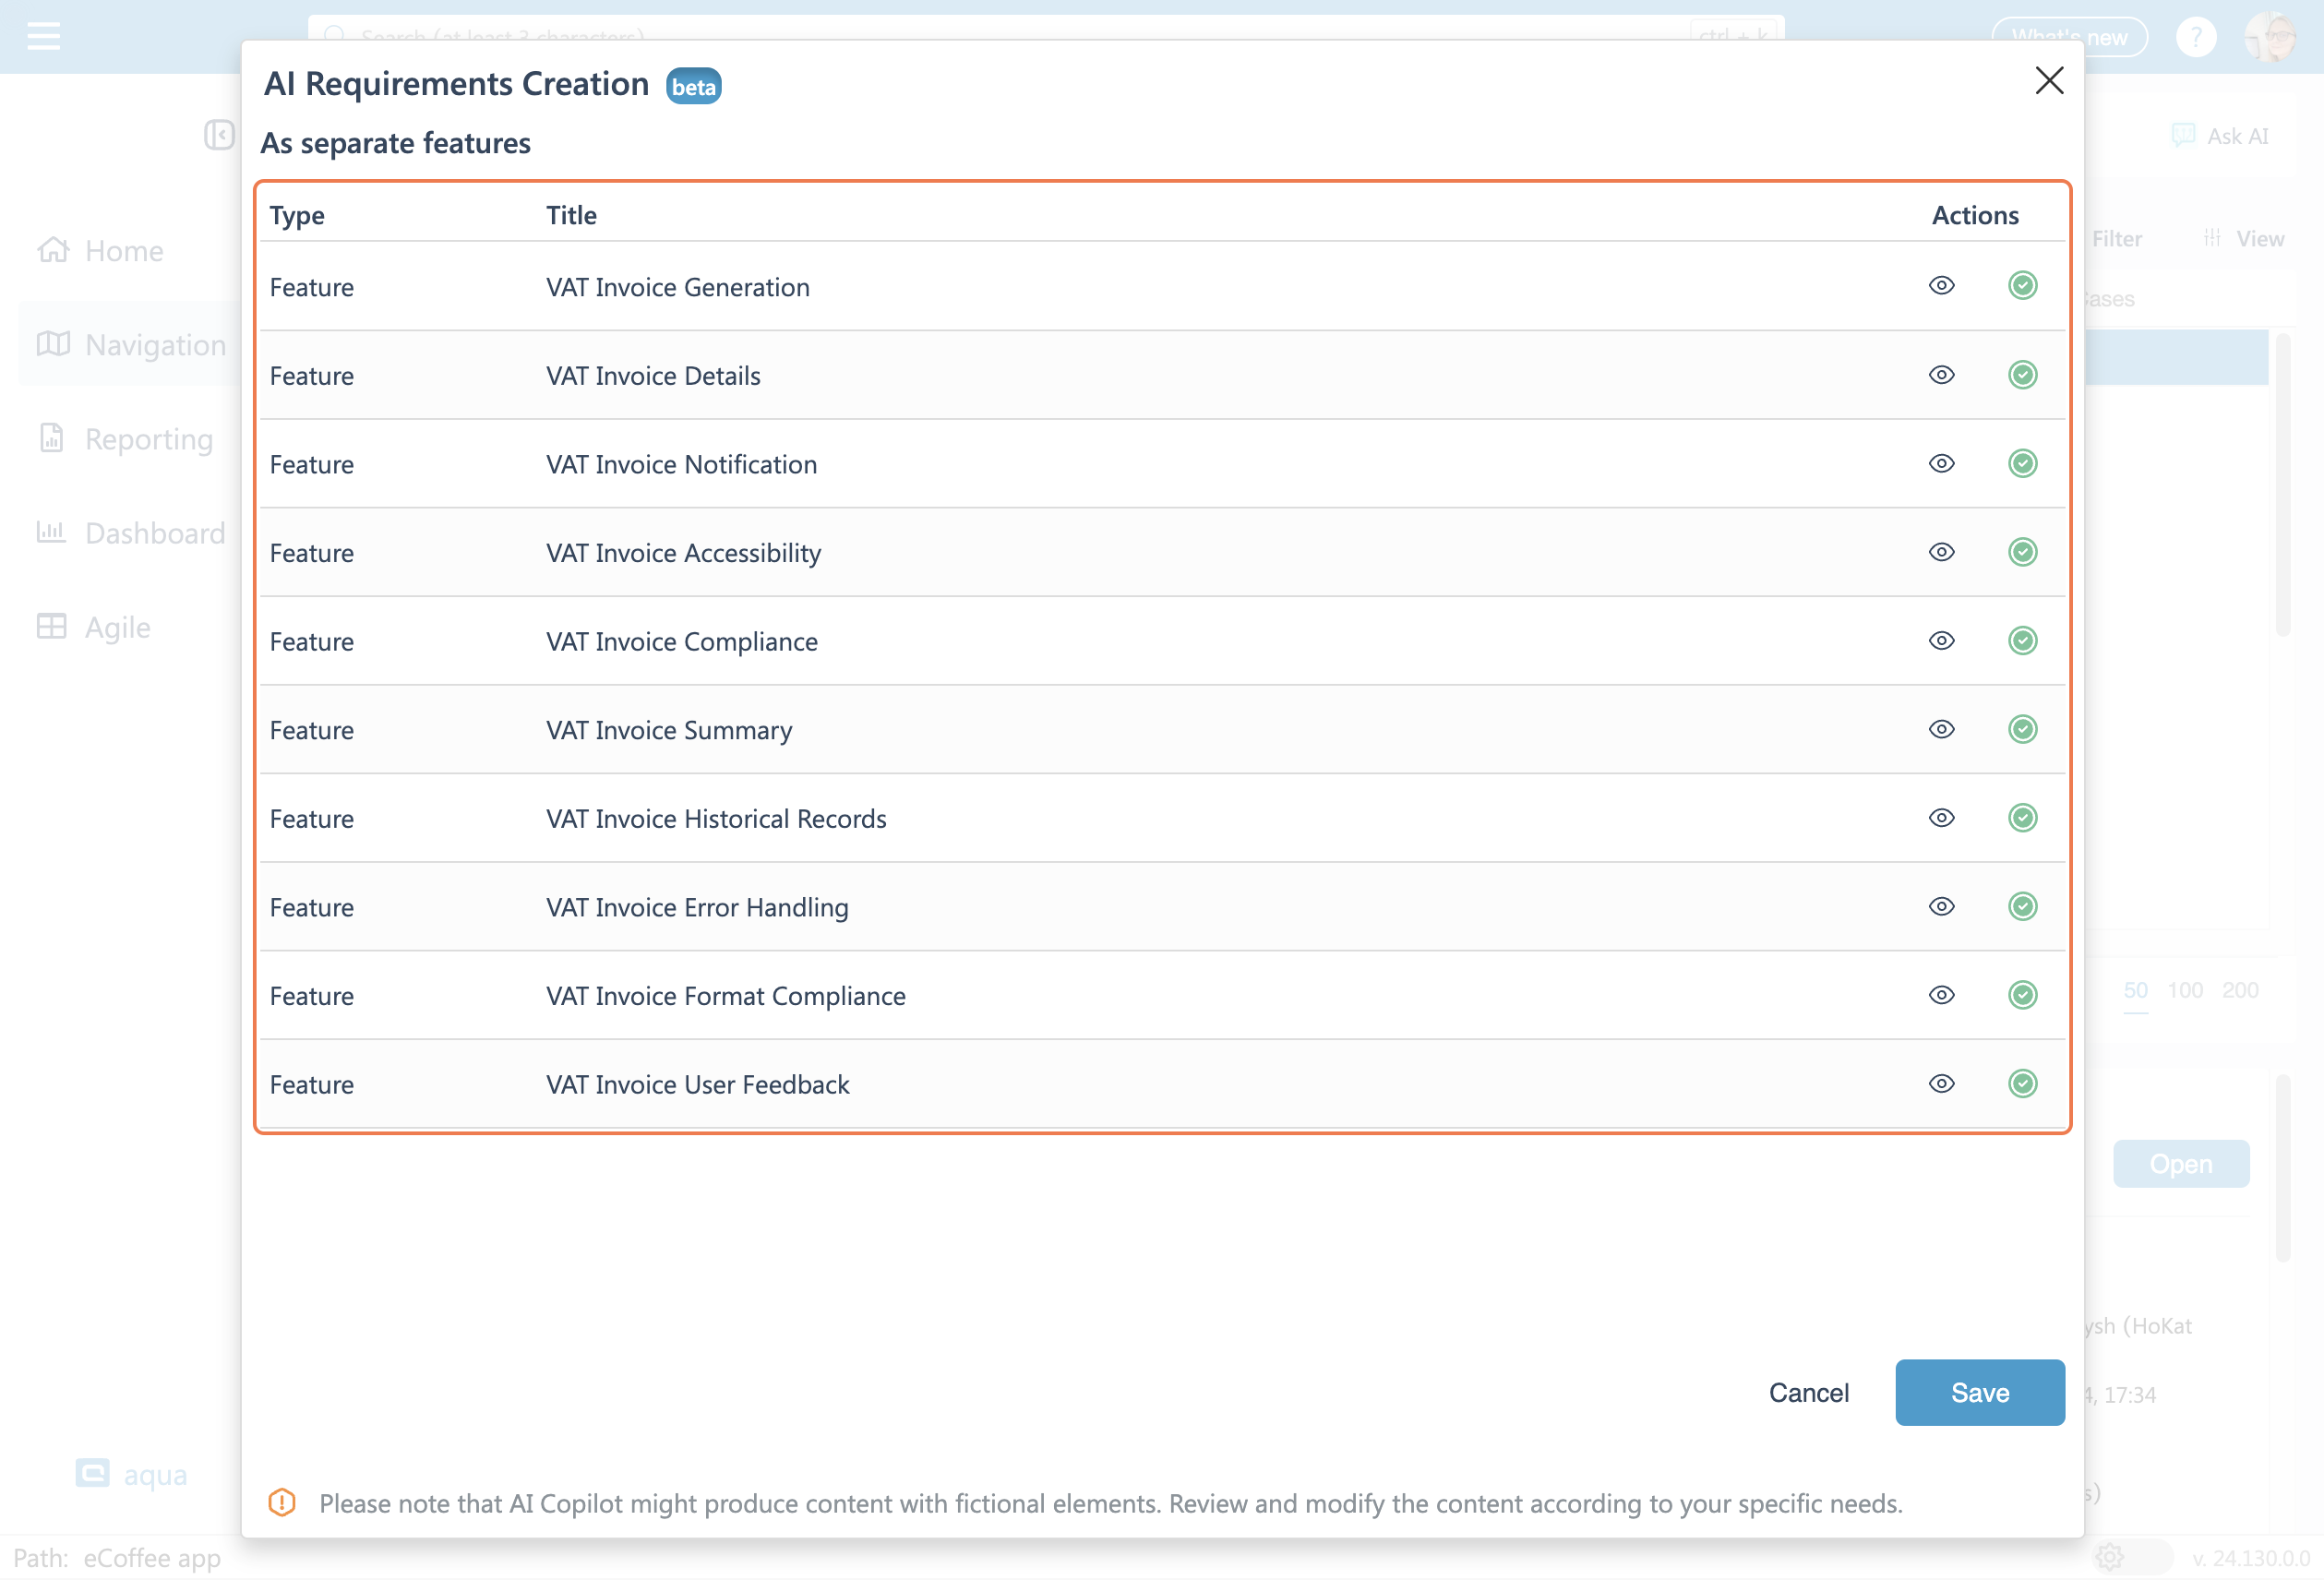This screenshot has height=1580, width=2324.
Task: Toggle green checkmark for VAT Invoice Summary
Action: (x=2022, y=730)
